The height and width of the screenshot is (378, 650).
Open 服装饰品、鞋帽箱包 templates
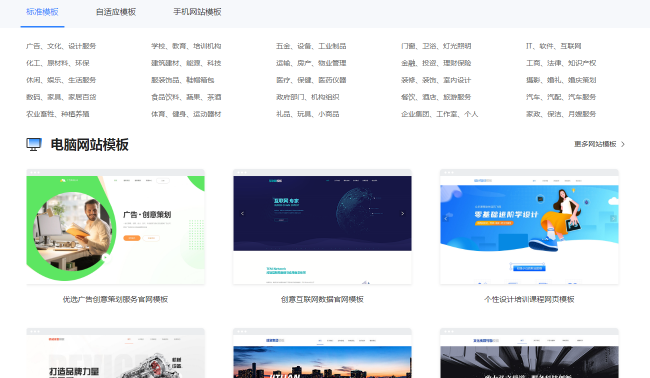(x=183, y=80)
